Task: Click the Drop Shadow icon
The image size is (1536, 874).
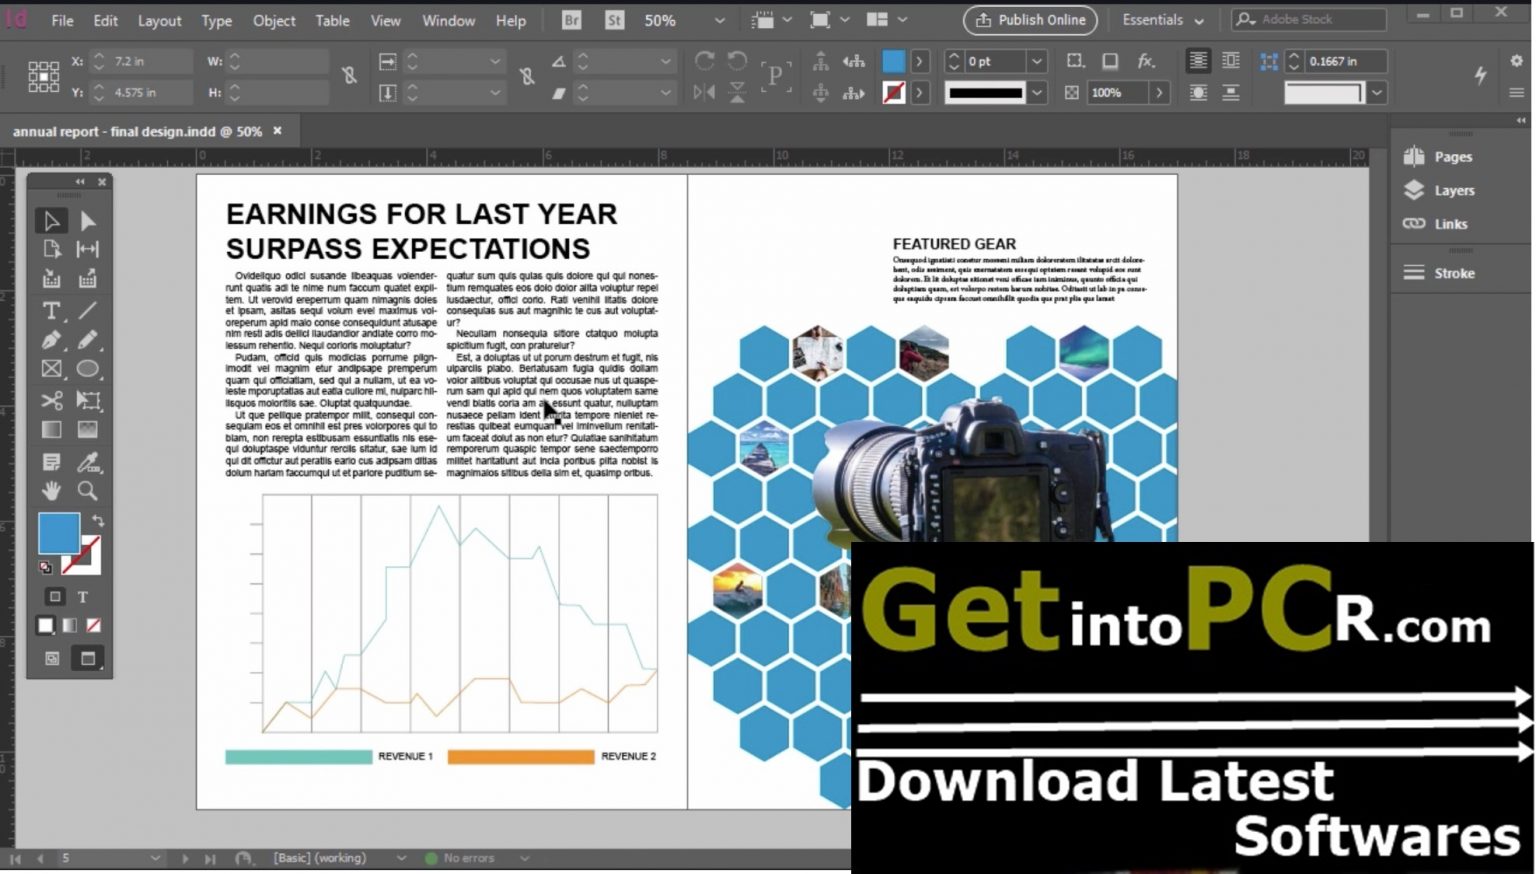Action: point(1110,61)
